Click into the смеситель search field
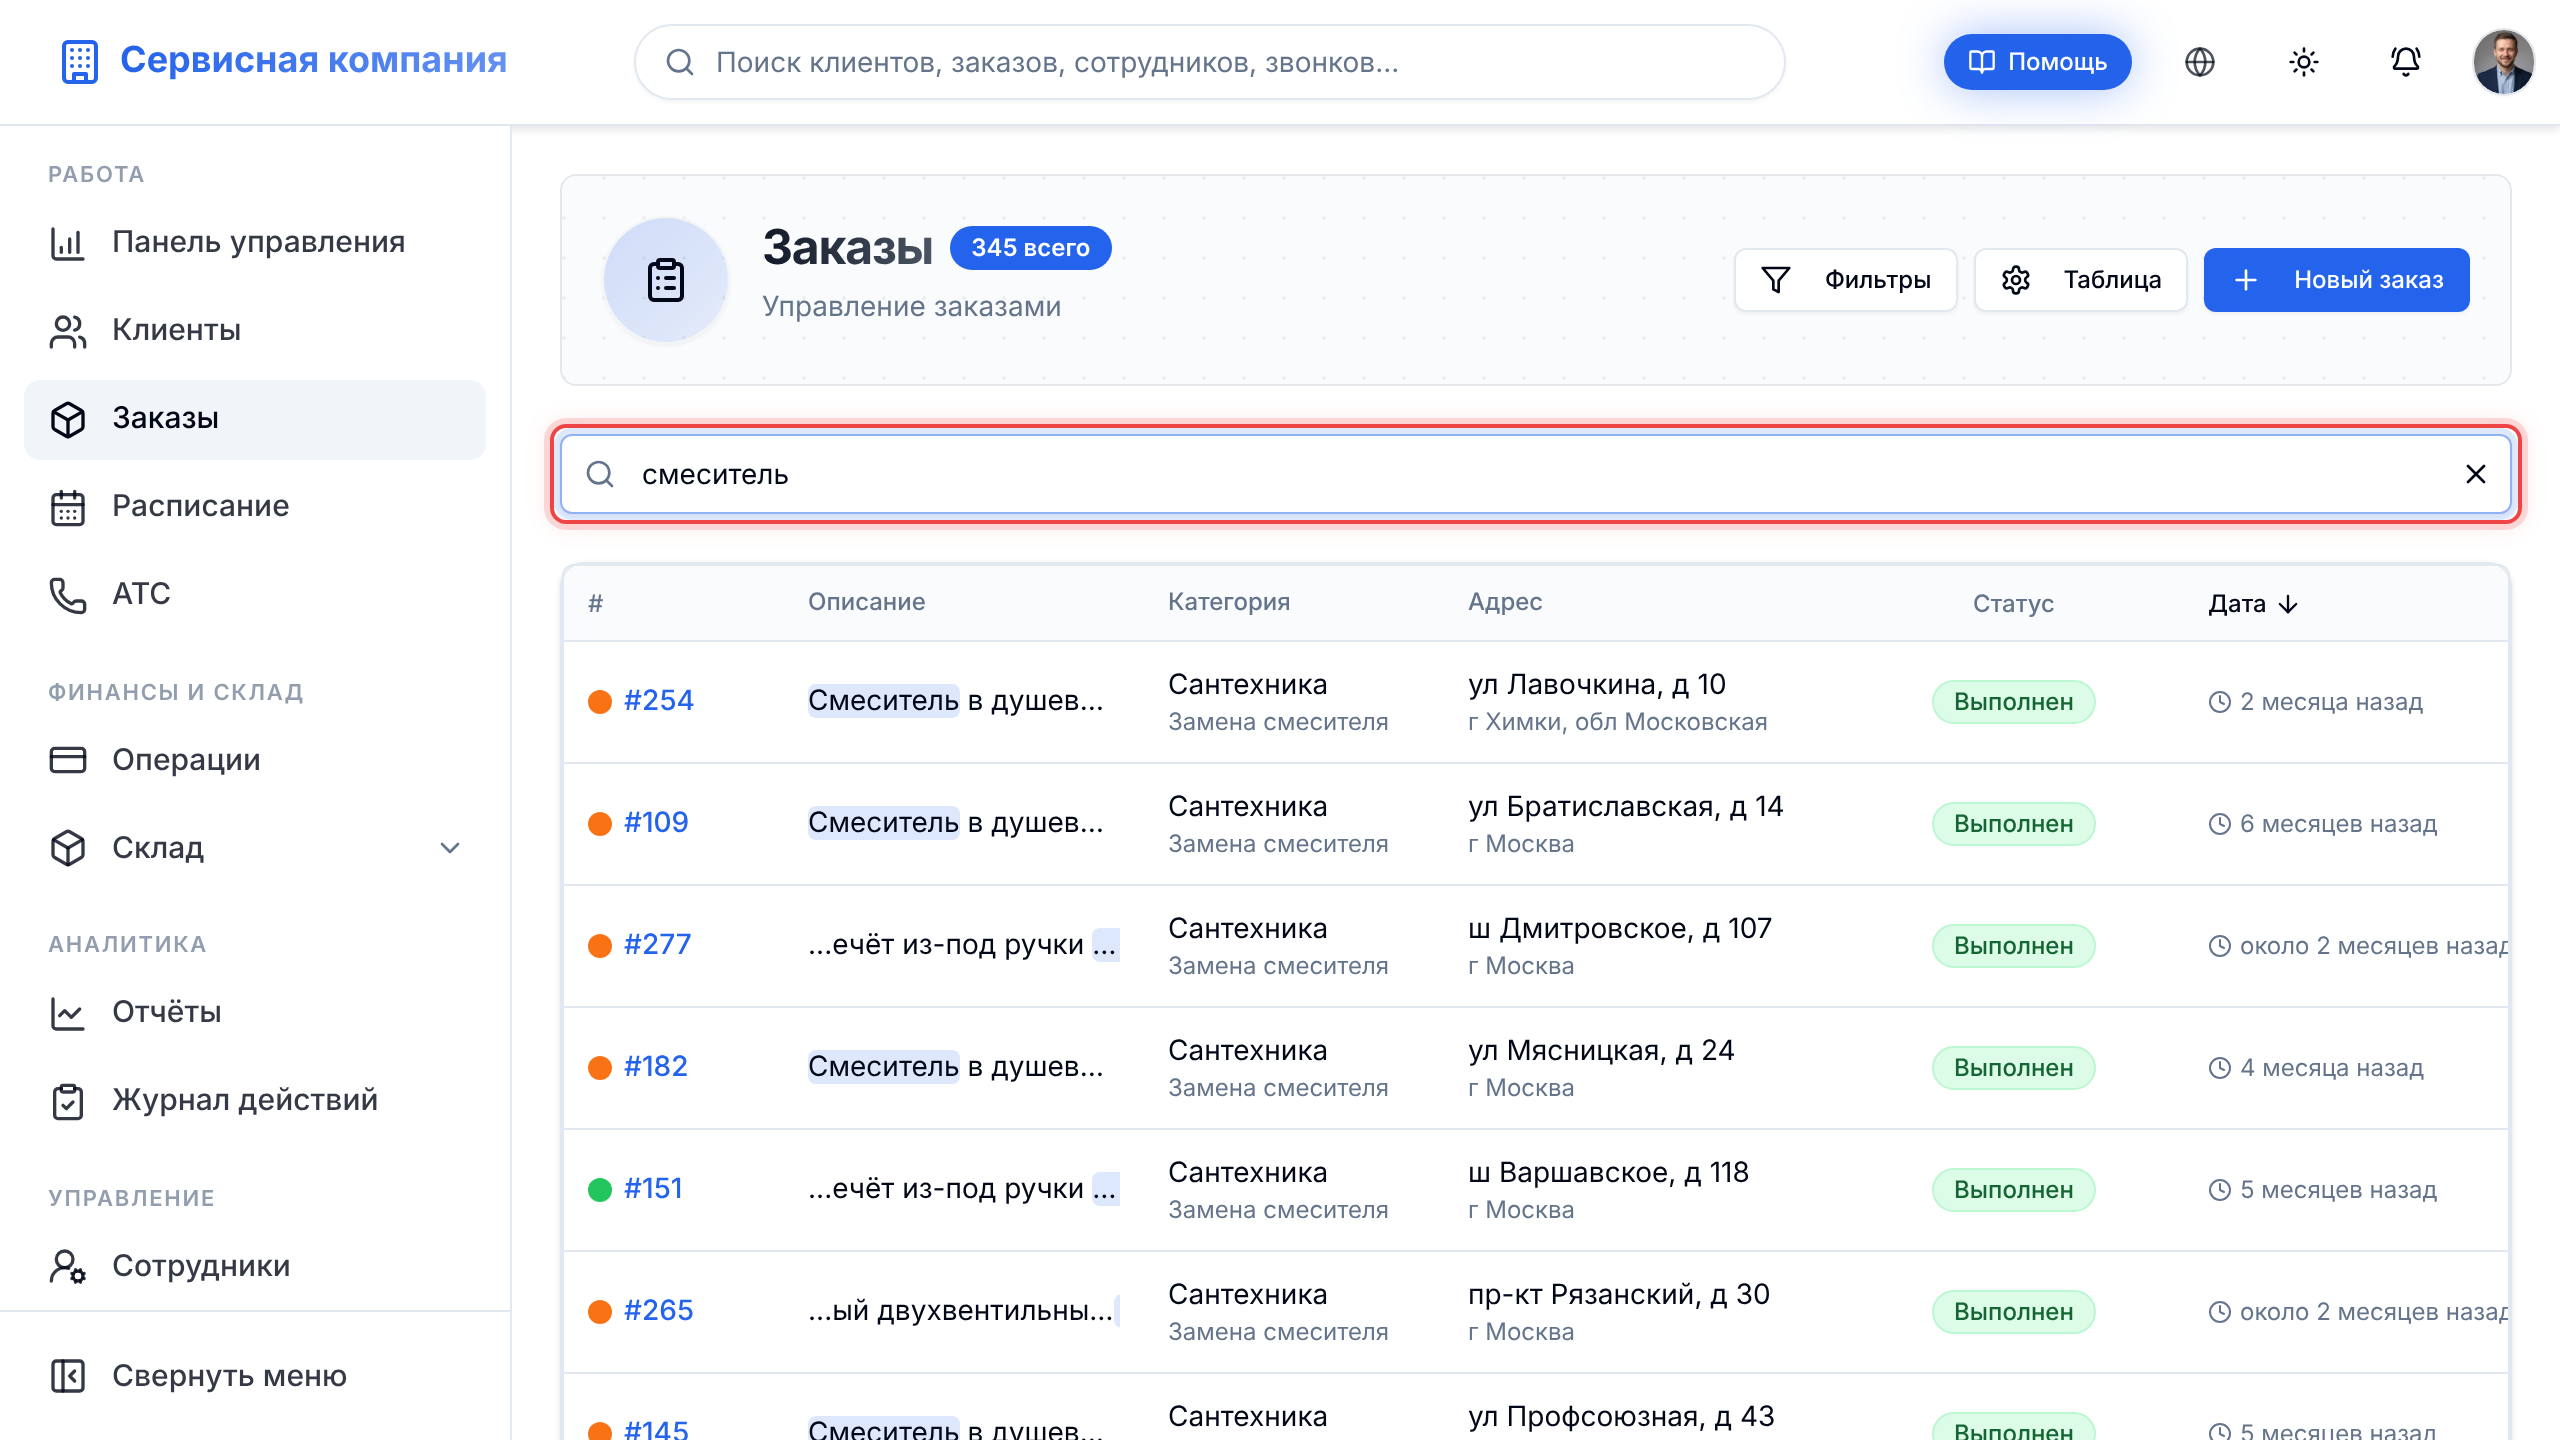Viewport: 2560px width, 1440px height. coord(1535,474)
